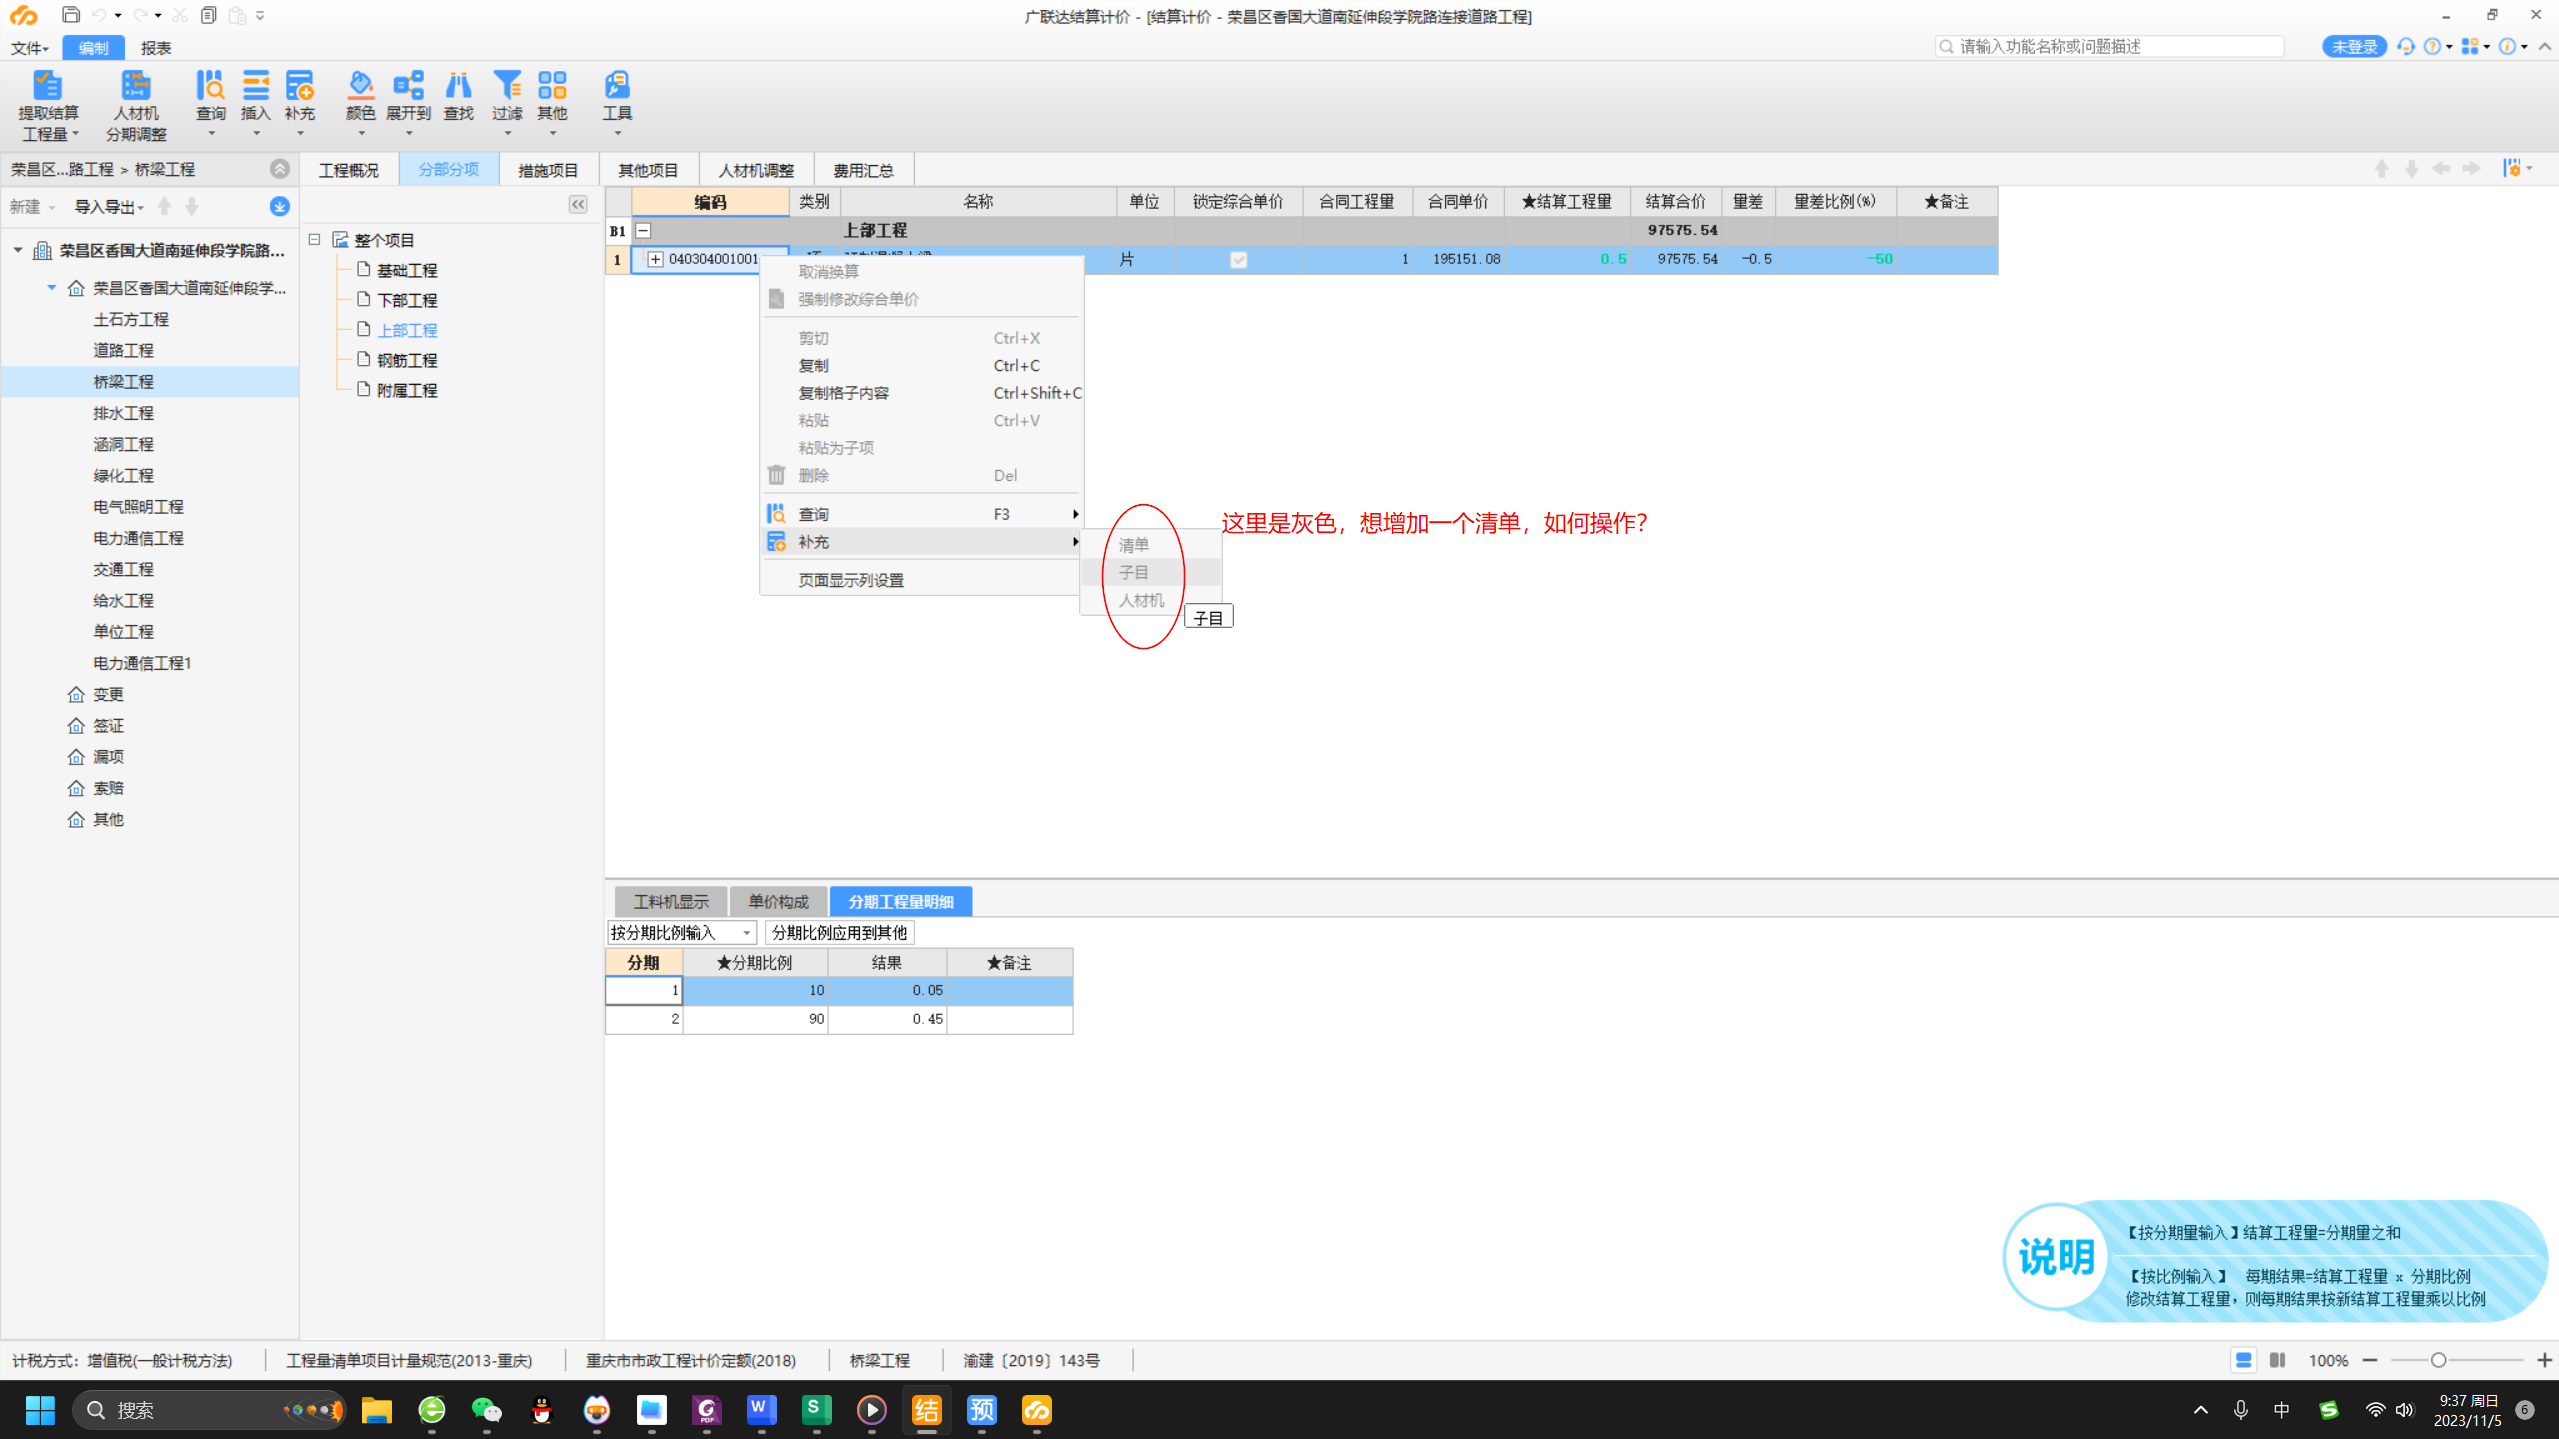Open the 变更 node in project tree
Screen dimensions: 2559x1439
pos(108,694)
